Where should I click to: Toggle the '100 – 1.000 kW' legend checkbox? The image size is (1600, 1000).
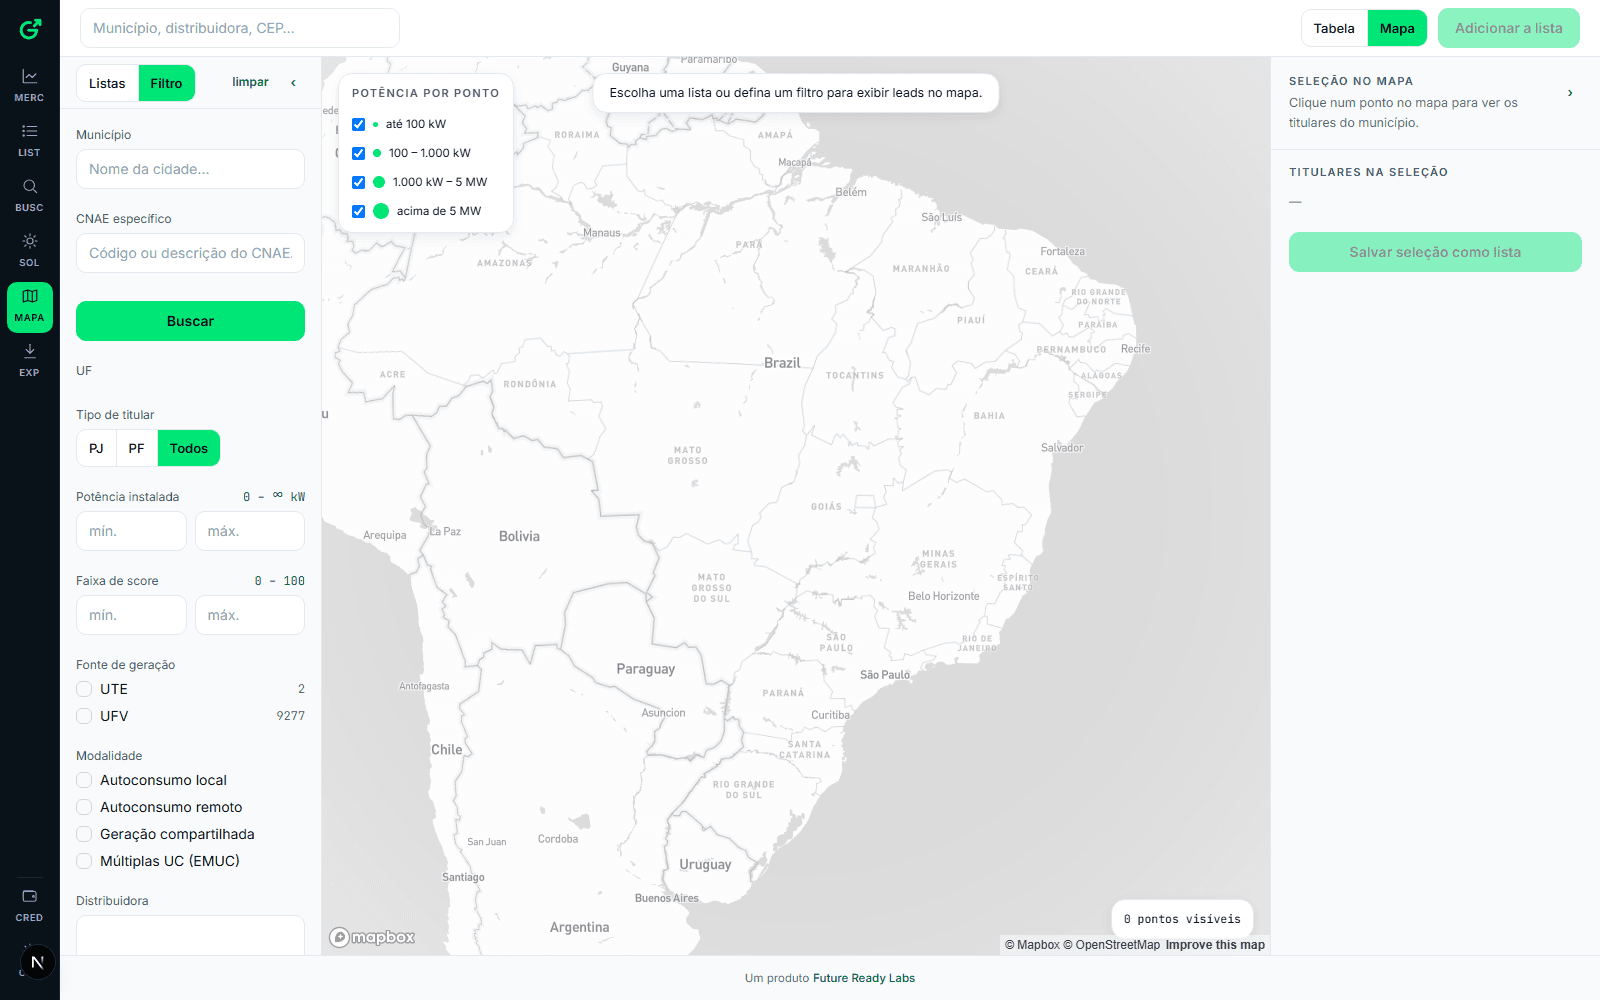(358, 153)
